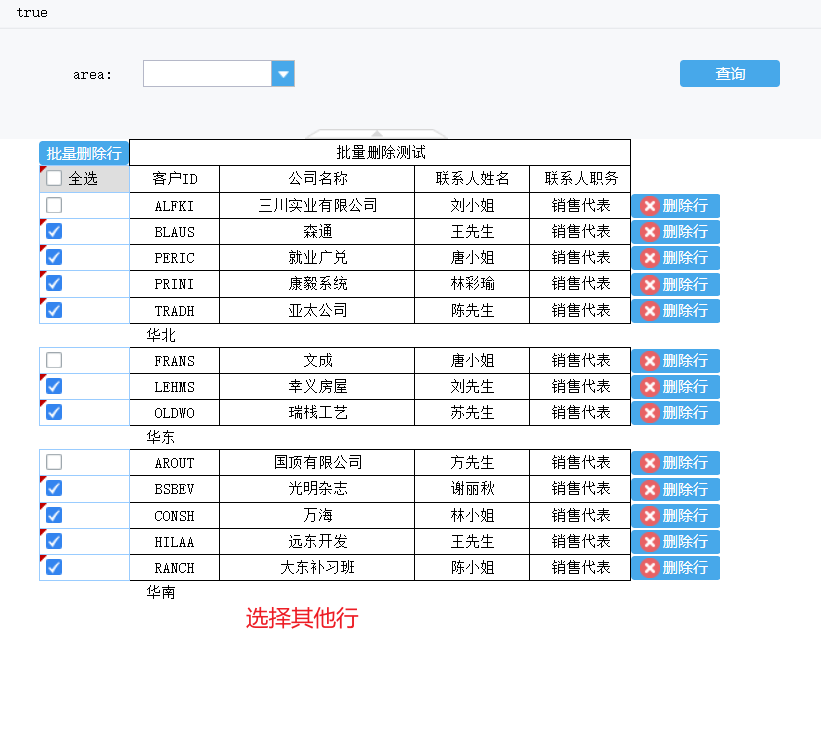Click 删除行 label for 文成 row
Screen dimensions: 821x730
(x=685, y=361)
